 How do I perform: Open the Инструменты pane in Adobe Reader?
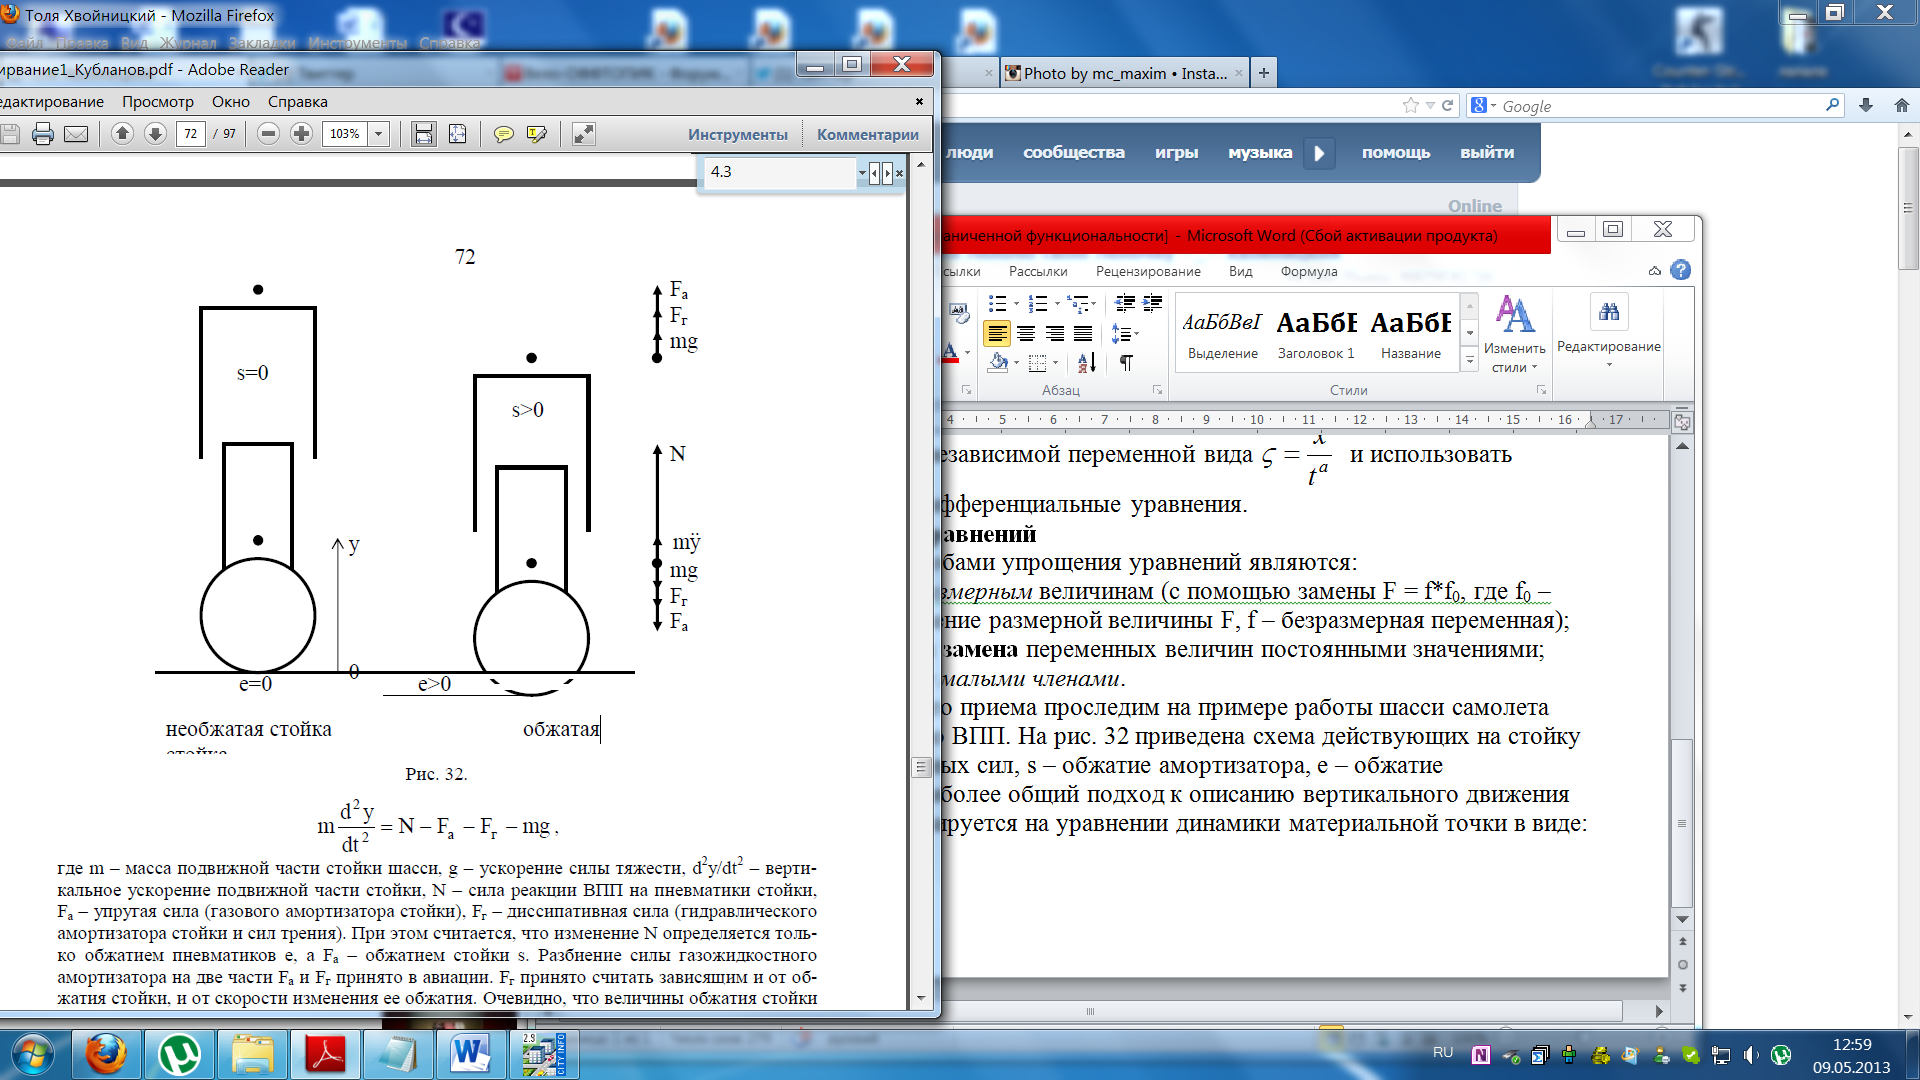[738, 135]
